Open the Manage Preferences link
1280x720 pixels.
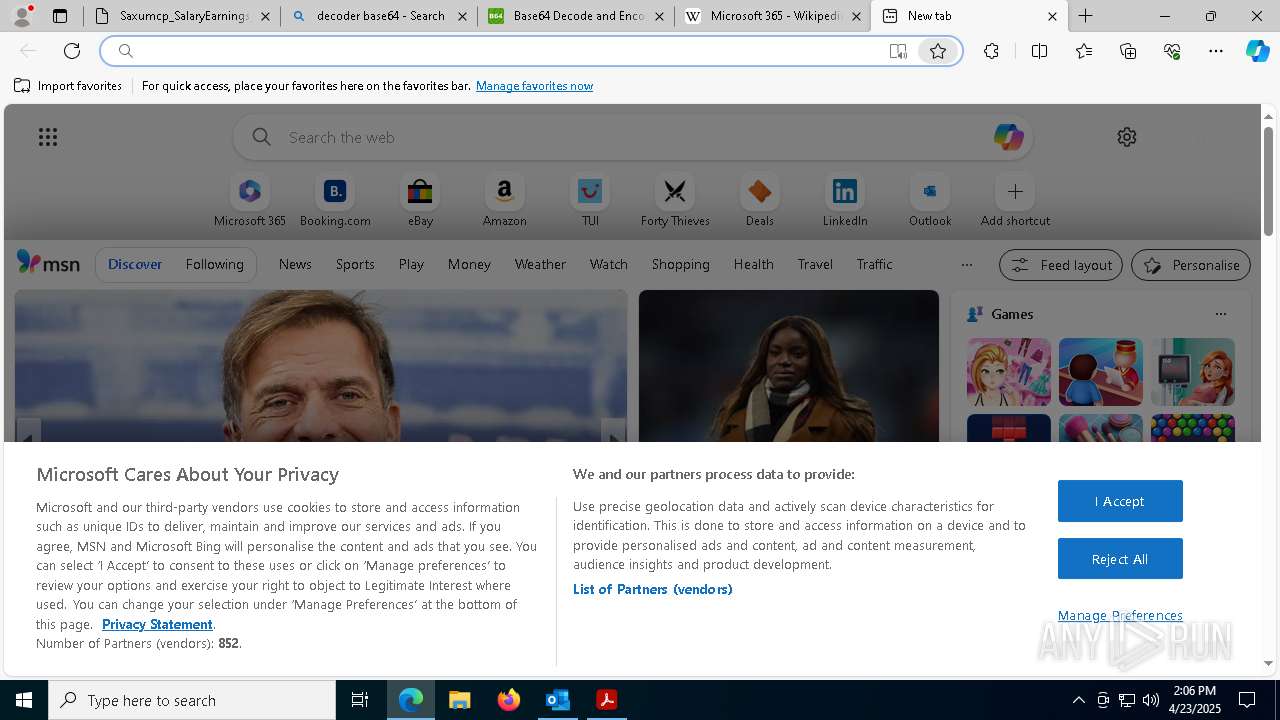1120,615
